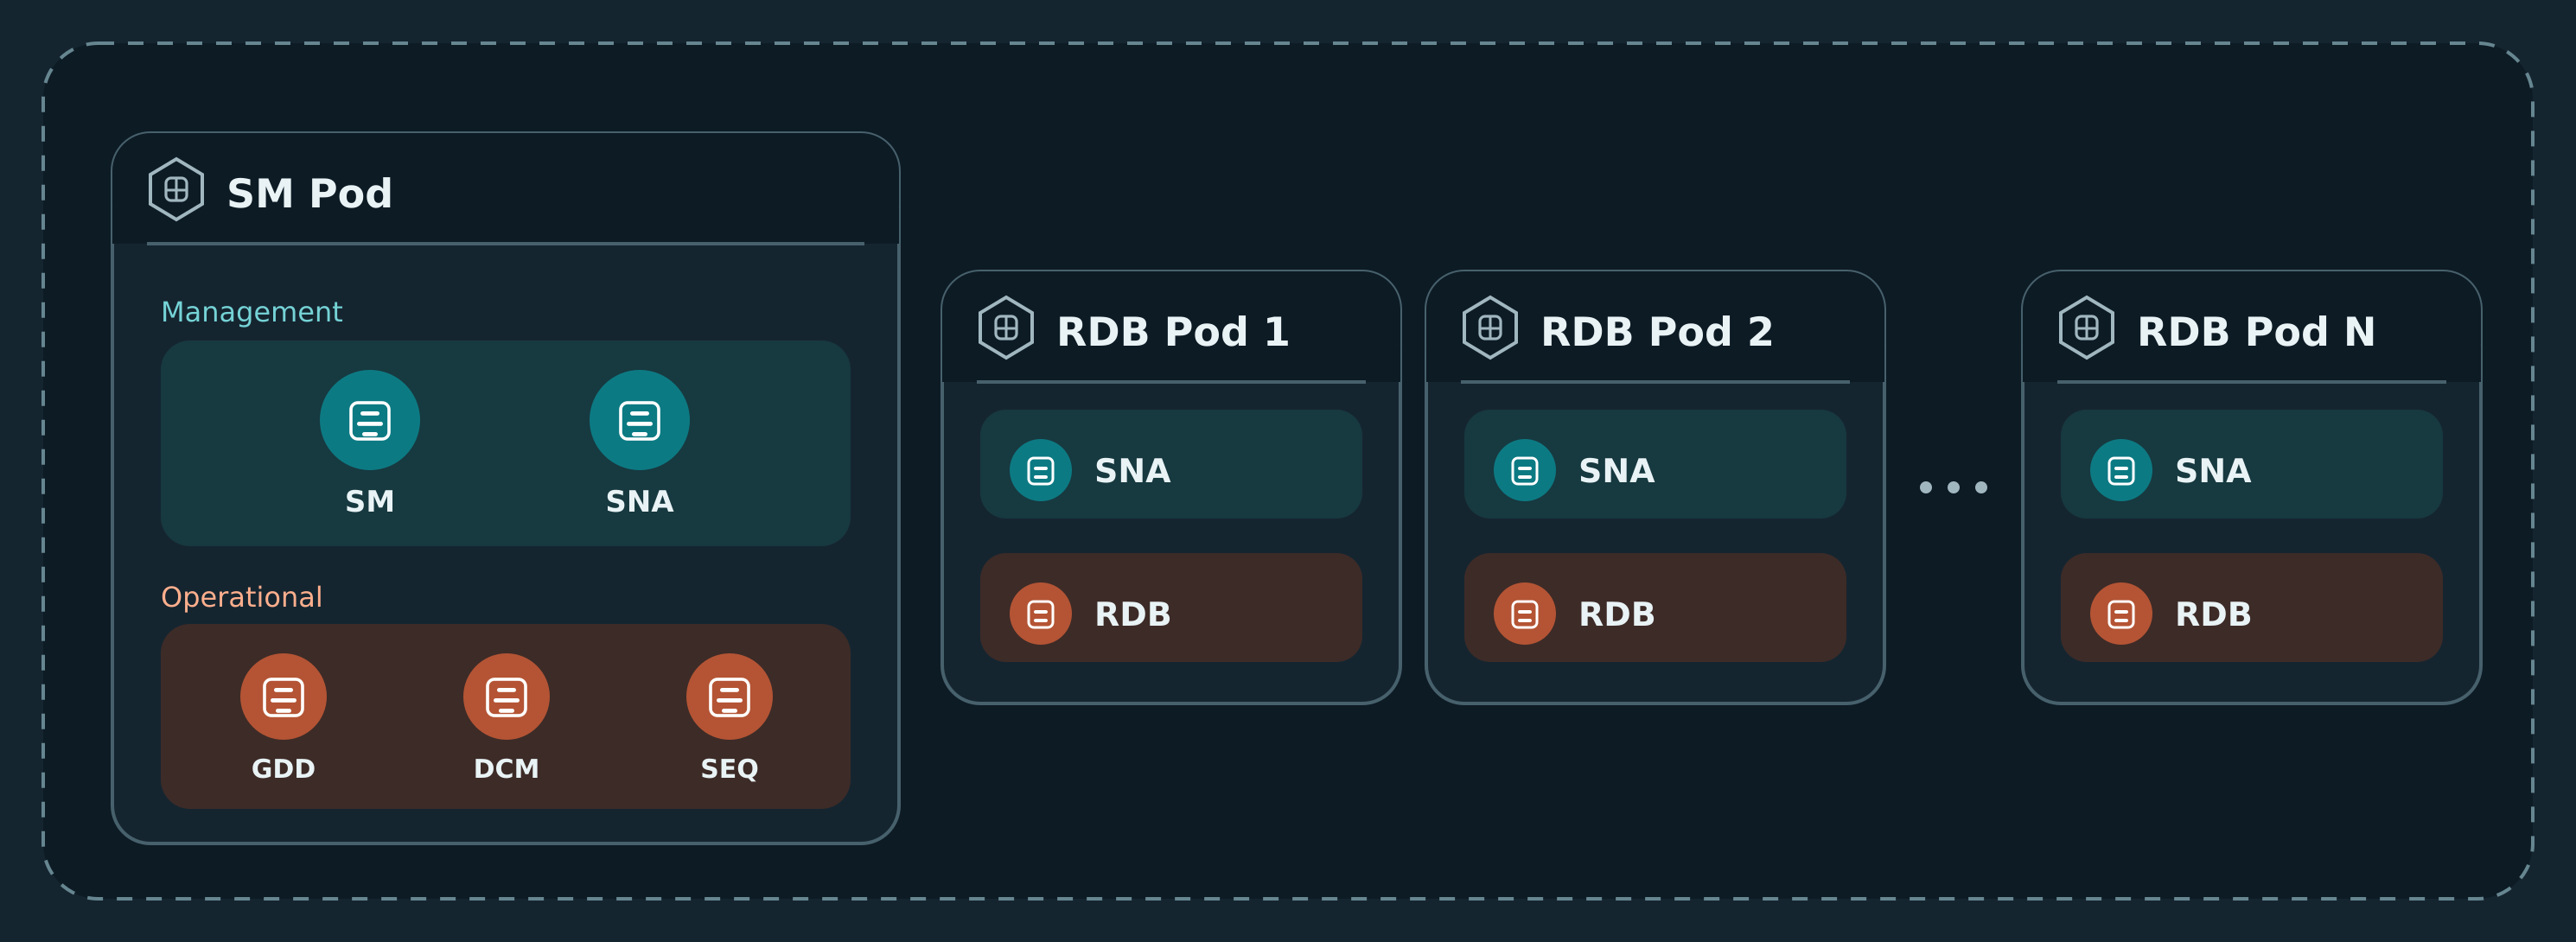Click the three-dot ellipsis between pods

tap(1953, 488)
